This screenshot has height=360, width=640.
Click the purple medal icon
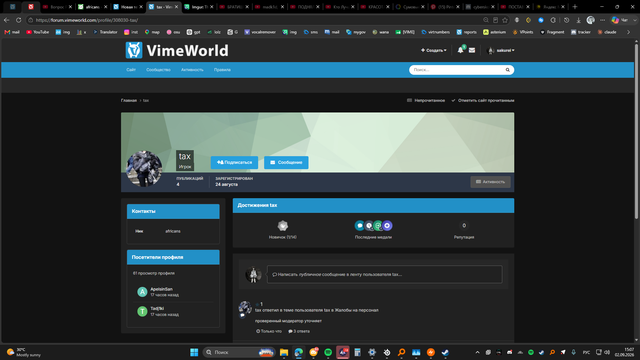387,225
